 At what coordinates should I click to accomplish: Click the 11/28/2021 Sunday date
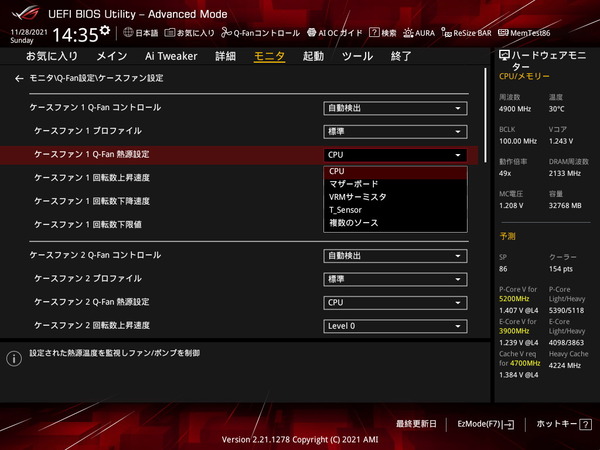[x=29, y=36]
